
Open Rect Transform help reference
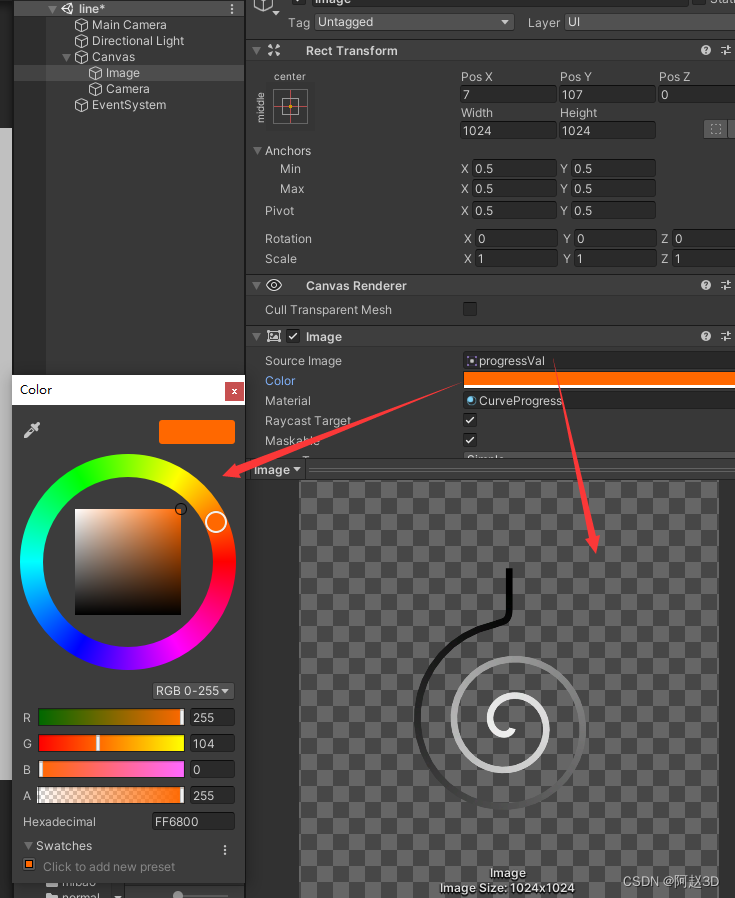tap(706, 50)
